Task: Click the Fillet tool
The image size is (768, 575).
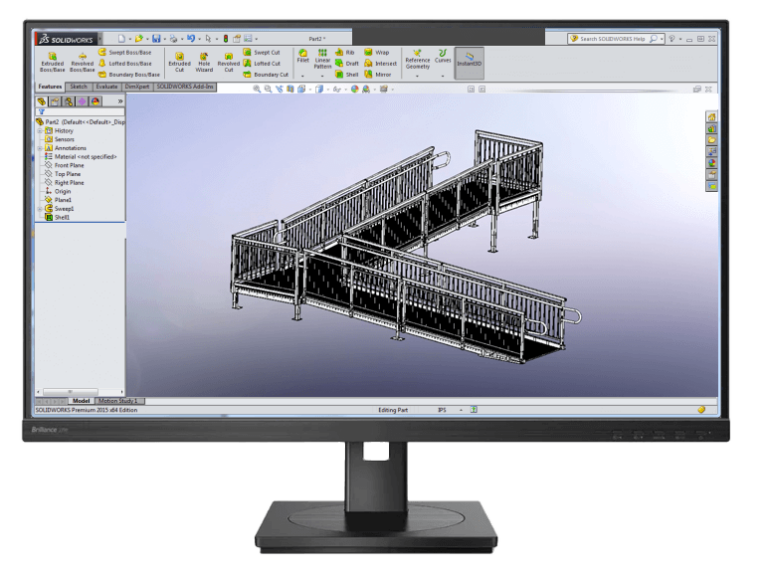Action: point(303,56)
